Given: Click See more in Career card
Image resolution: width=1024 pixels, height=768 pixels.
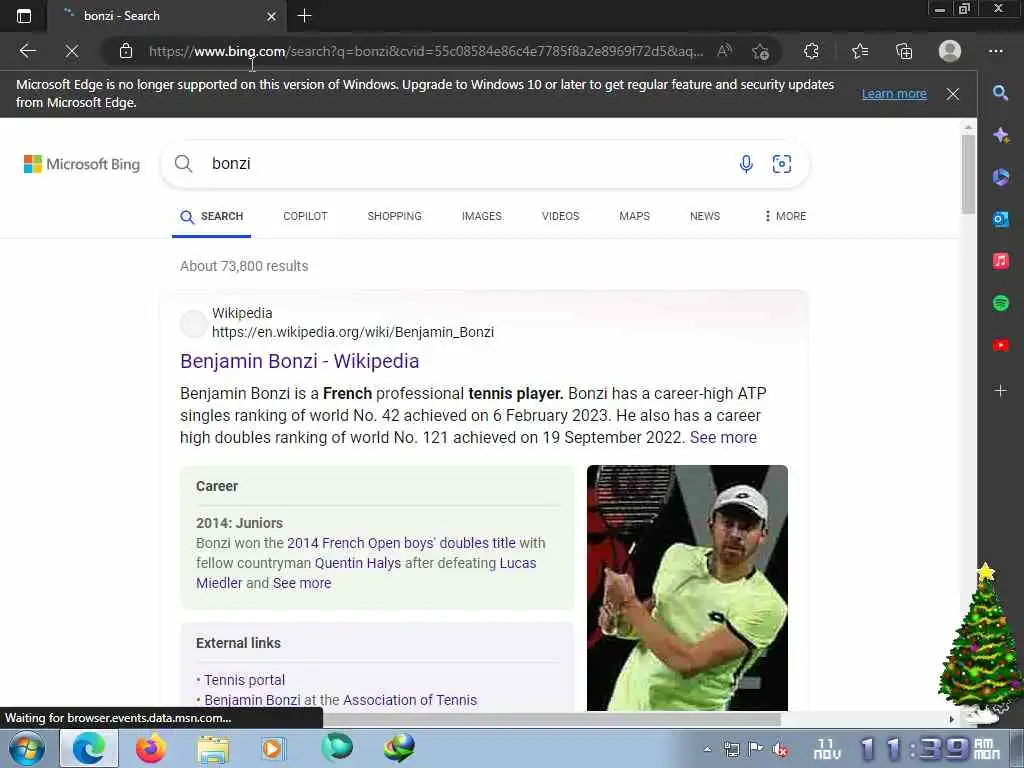Looking at the screenshot, I should pyautogui.click(x=302, y=583).
